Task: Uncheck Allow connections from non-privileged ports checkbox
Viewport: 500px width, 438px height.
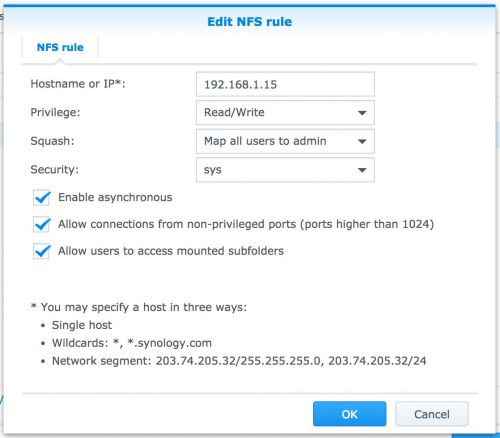Action: point(42,224)
